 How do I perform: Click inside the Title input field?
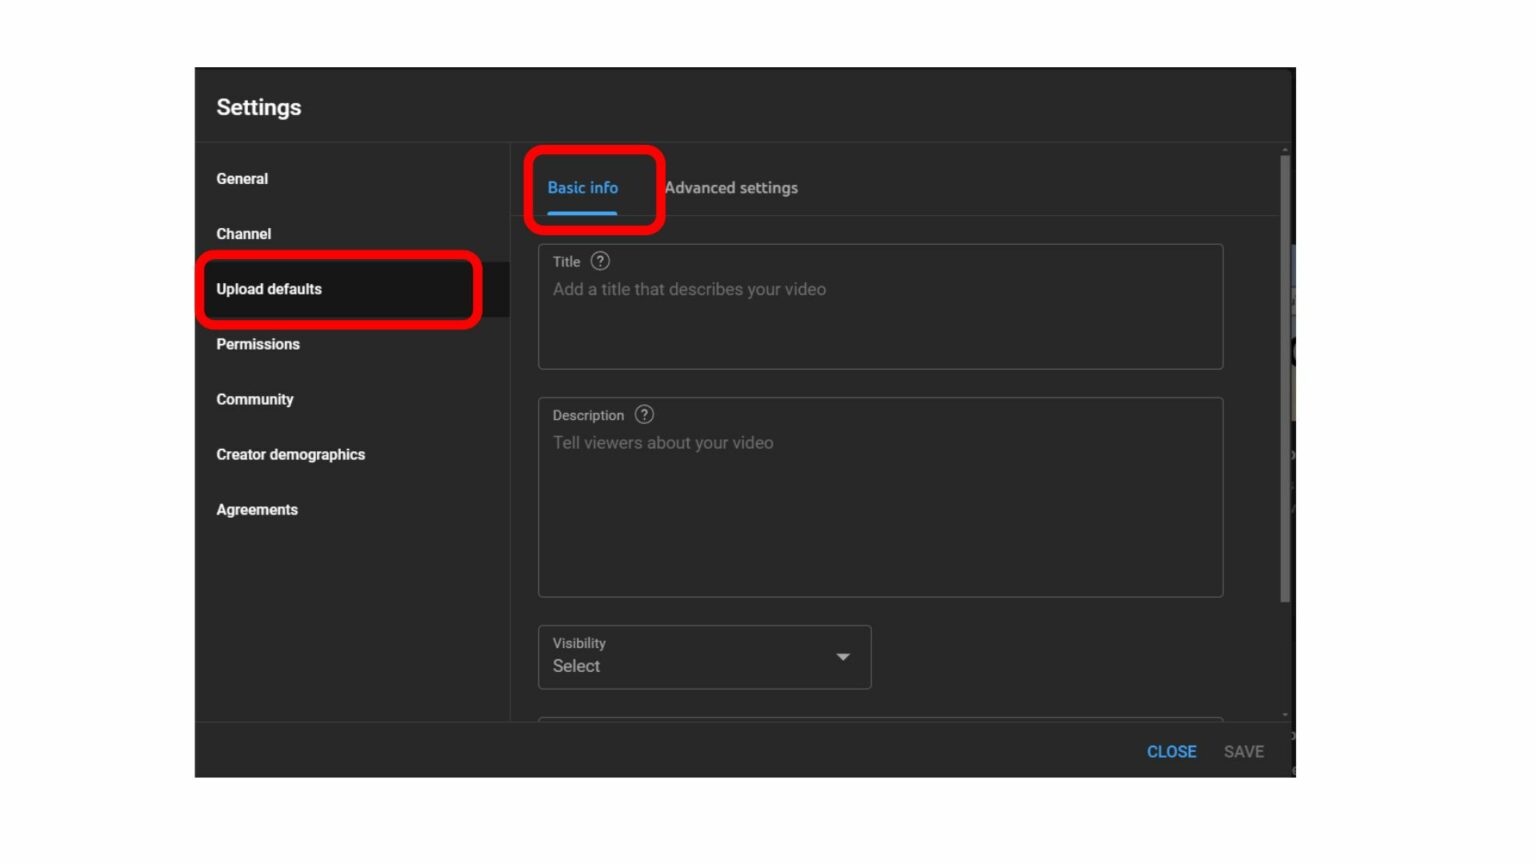(880, 300)
